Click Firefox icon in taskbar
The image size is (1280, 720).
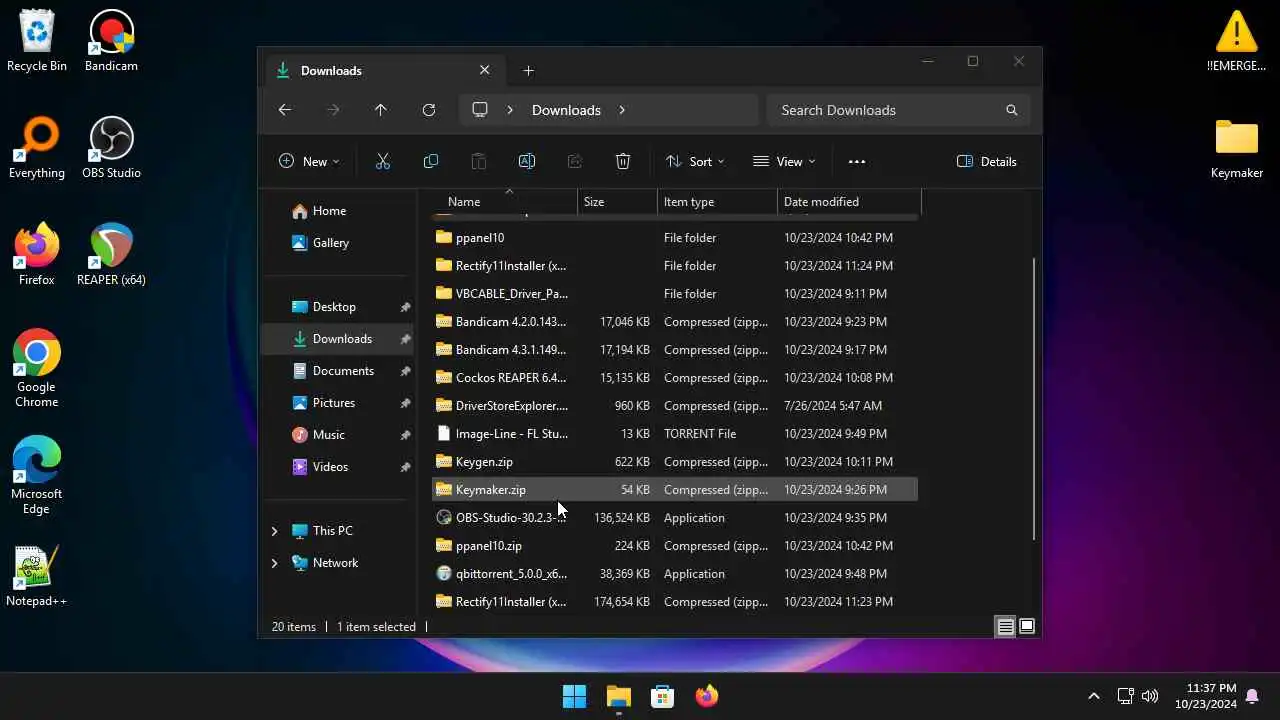click(x=707, y=696)
